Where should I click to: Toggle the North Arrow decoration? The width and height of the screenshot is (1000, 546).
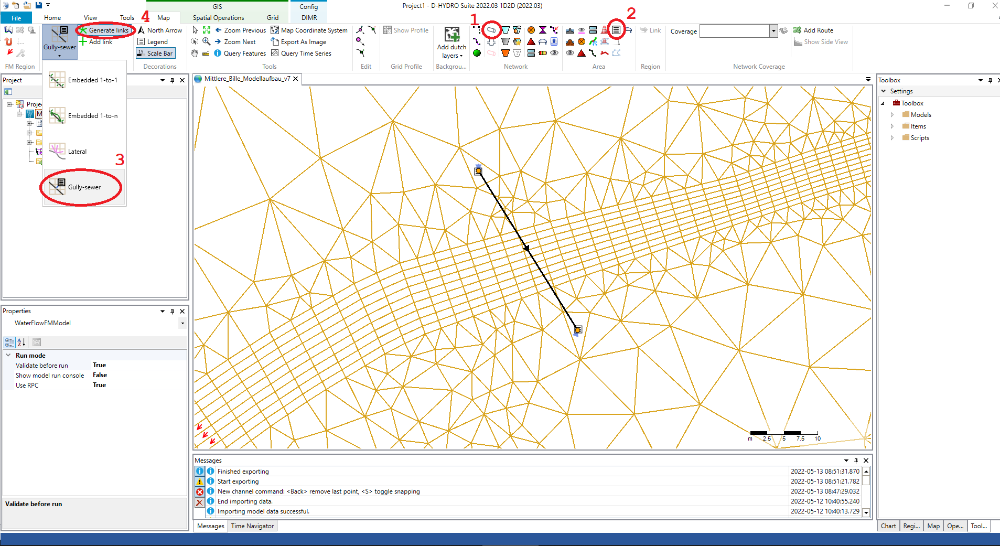(159, 30)
